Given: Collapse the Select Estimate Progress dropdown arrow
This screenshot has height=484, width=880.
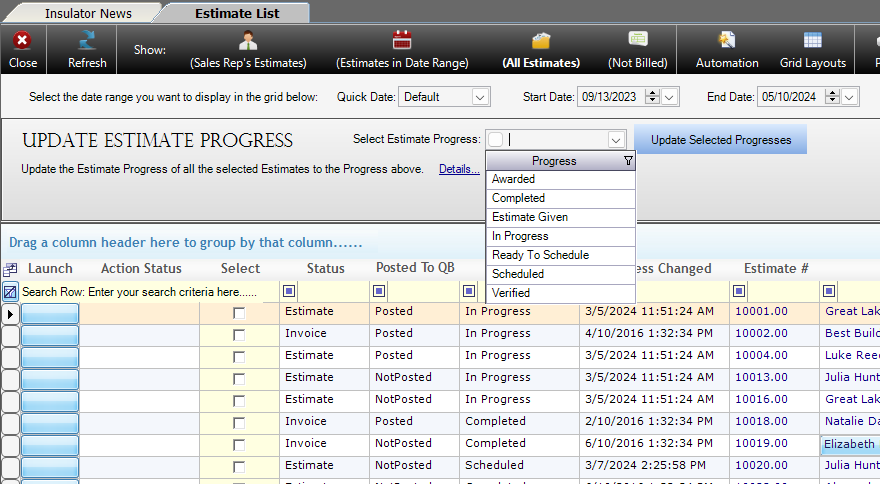Looking at the screenshot, I should tap(616, 139).
